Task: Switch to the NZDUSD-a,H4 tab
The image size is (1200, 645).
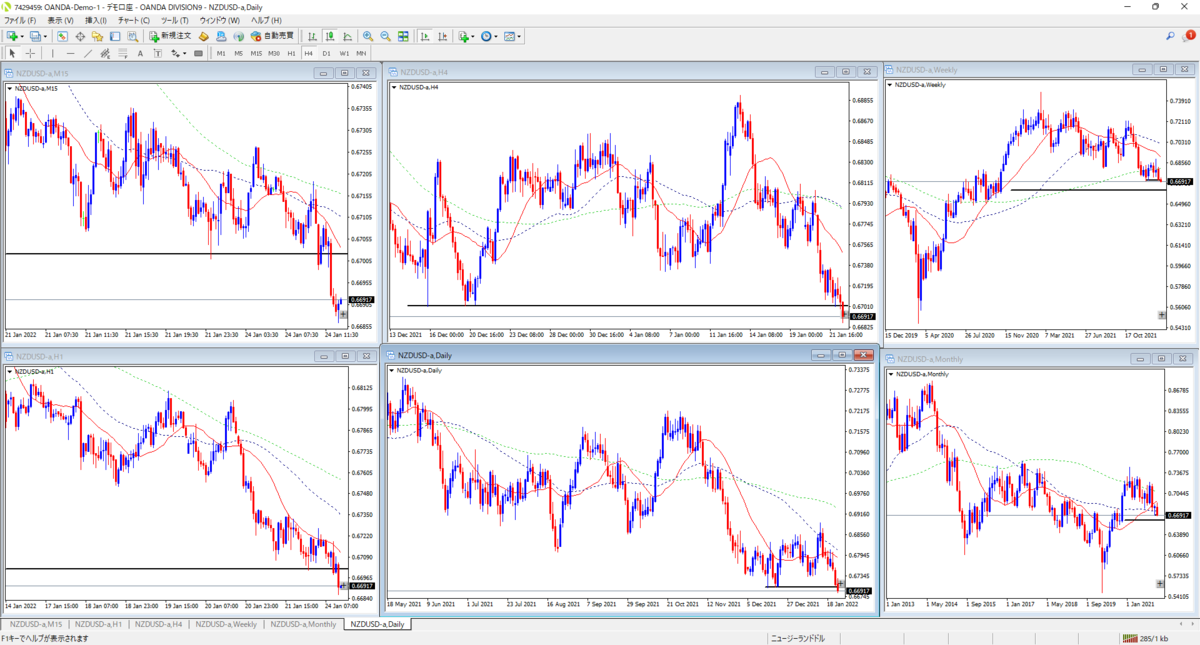Action: 158,624
